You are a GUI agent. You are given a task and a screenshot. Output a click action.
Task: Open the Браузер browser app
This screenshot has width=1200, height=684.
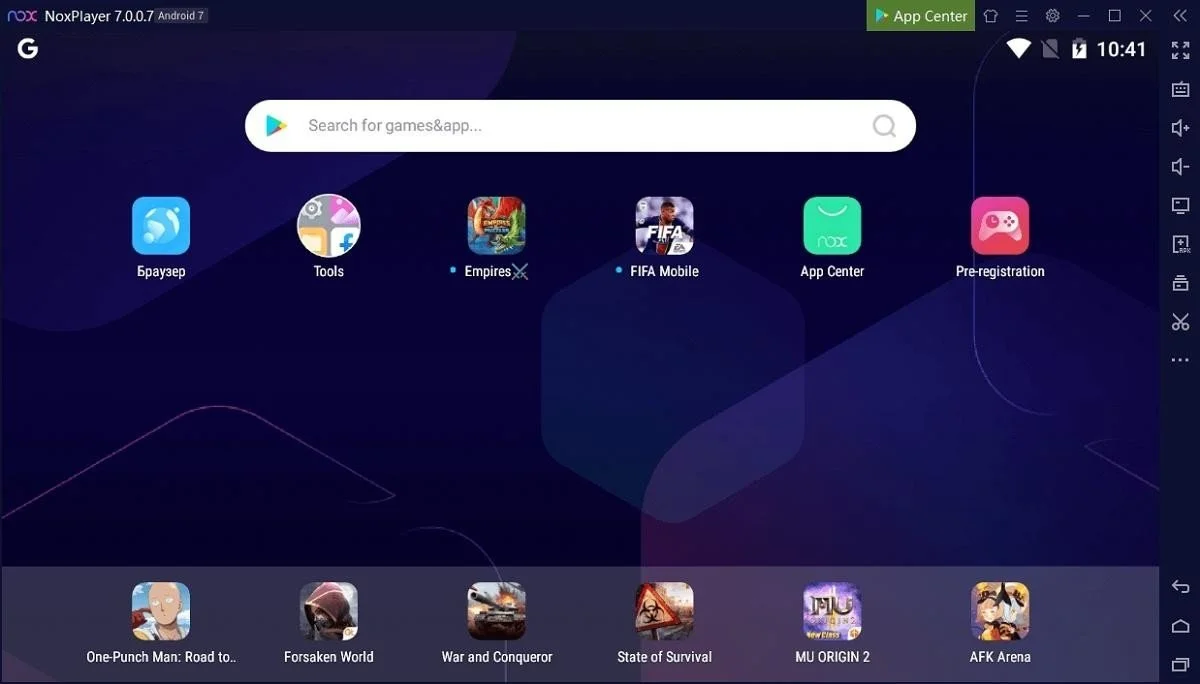161,226
